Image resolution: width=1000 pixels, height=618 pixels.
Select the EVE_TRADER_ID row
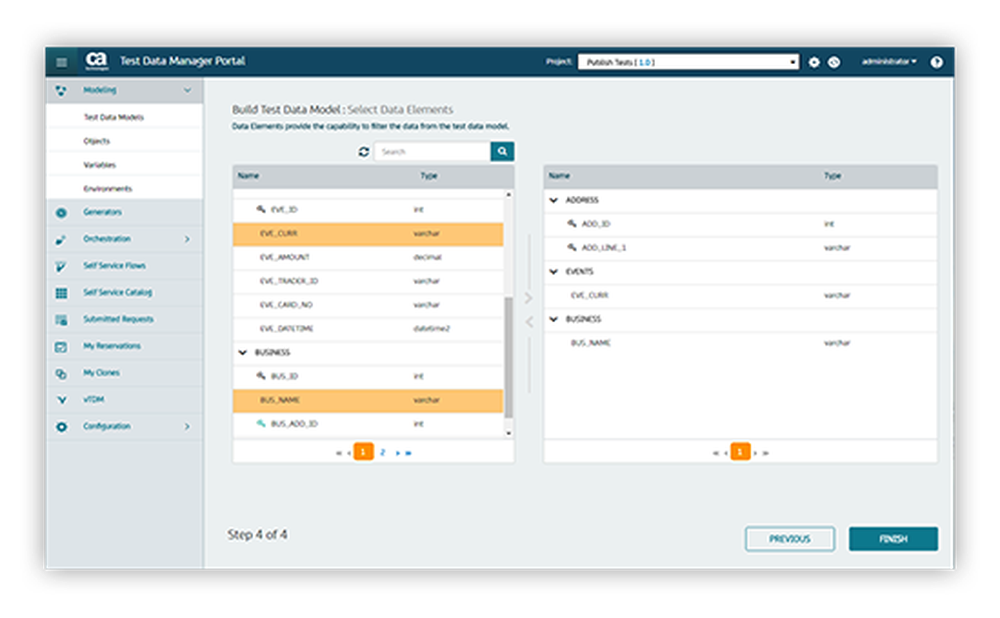tap(368, 281)
